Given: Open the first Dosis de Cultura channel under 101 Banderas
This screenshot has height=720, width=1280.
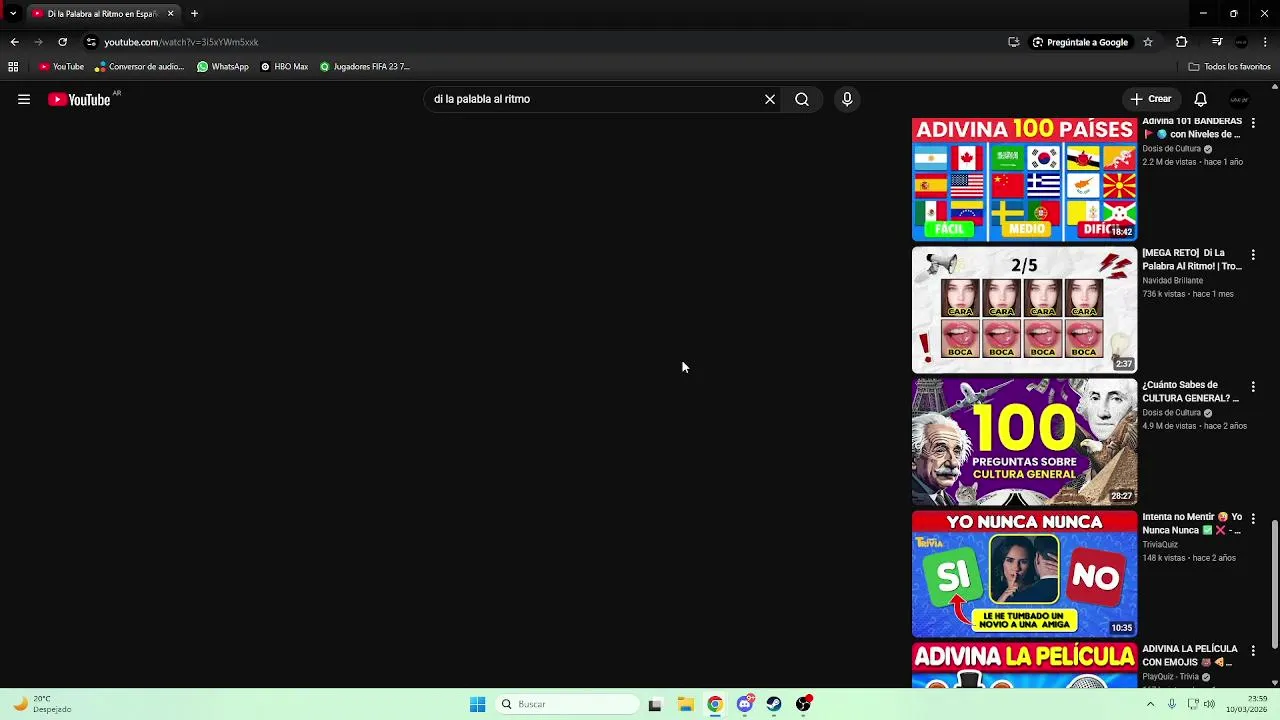Looking at the screenshot, I should coord(1171,148).
